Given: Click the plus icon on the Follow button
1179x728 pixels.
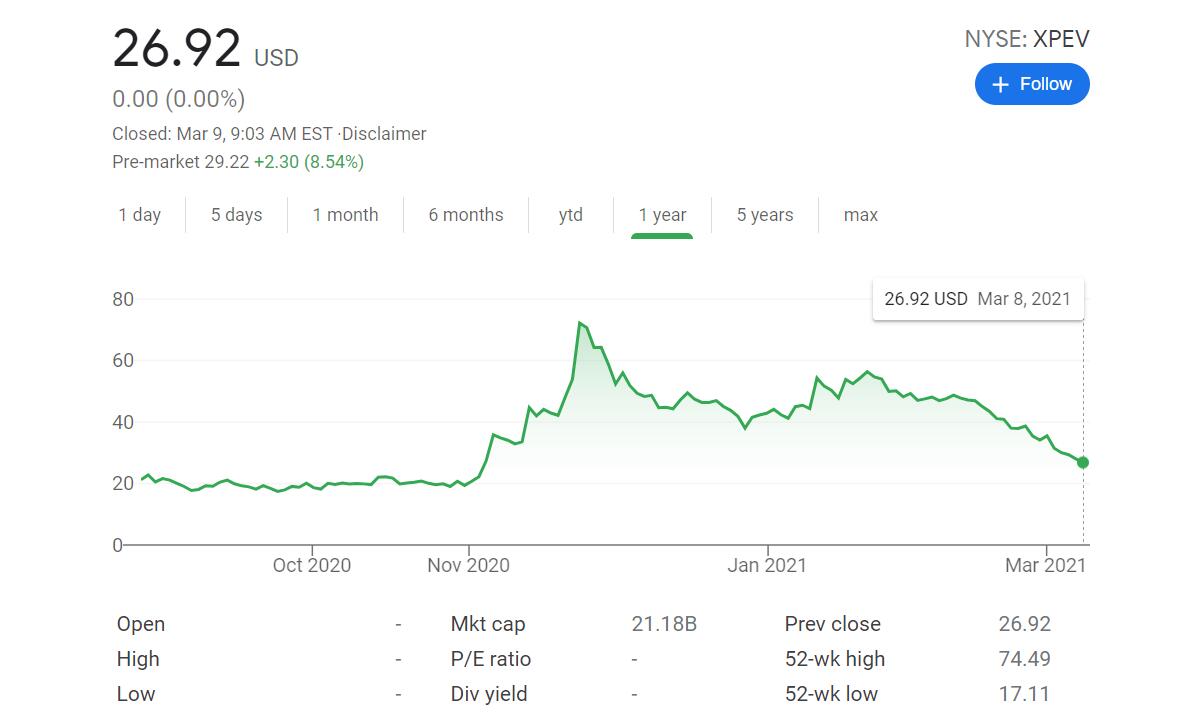Looking at the screenshot, I should point(999,84).
